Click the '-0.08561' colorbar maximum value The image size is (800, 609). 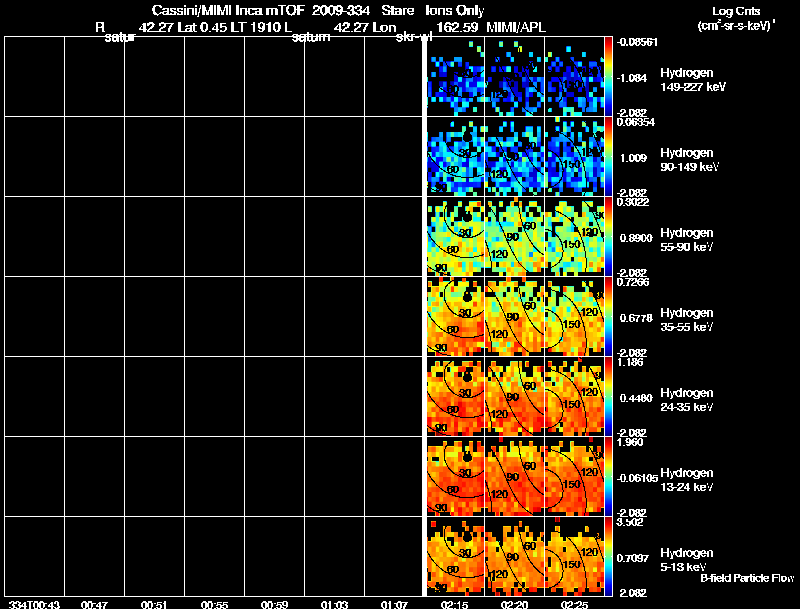point(637,42)
